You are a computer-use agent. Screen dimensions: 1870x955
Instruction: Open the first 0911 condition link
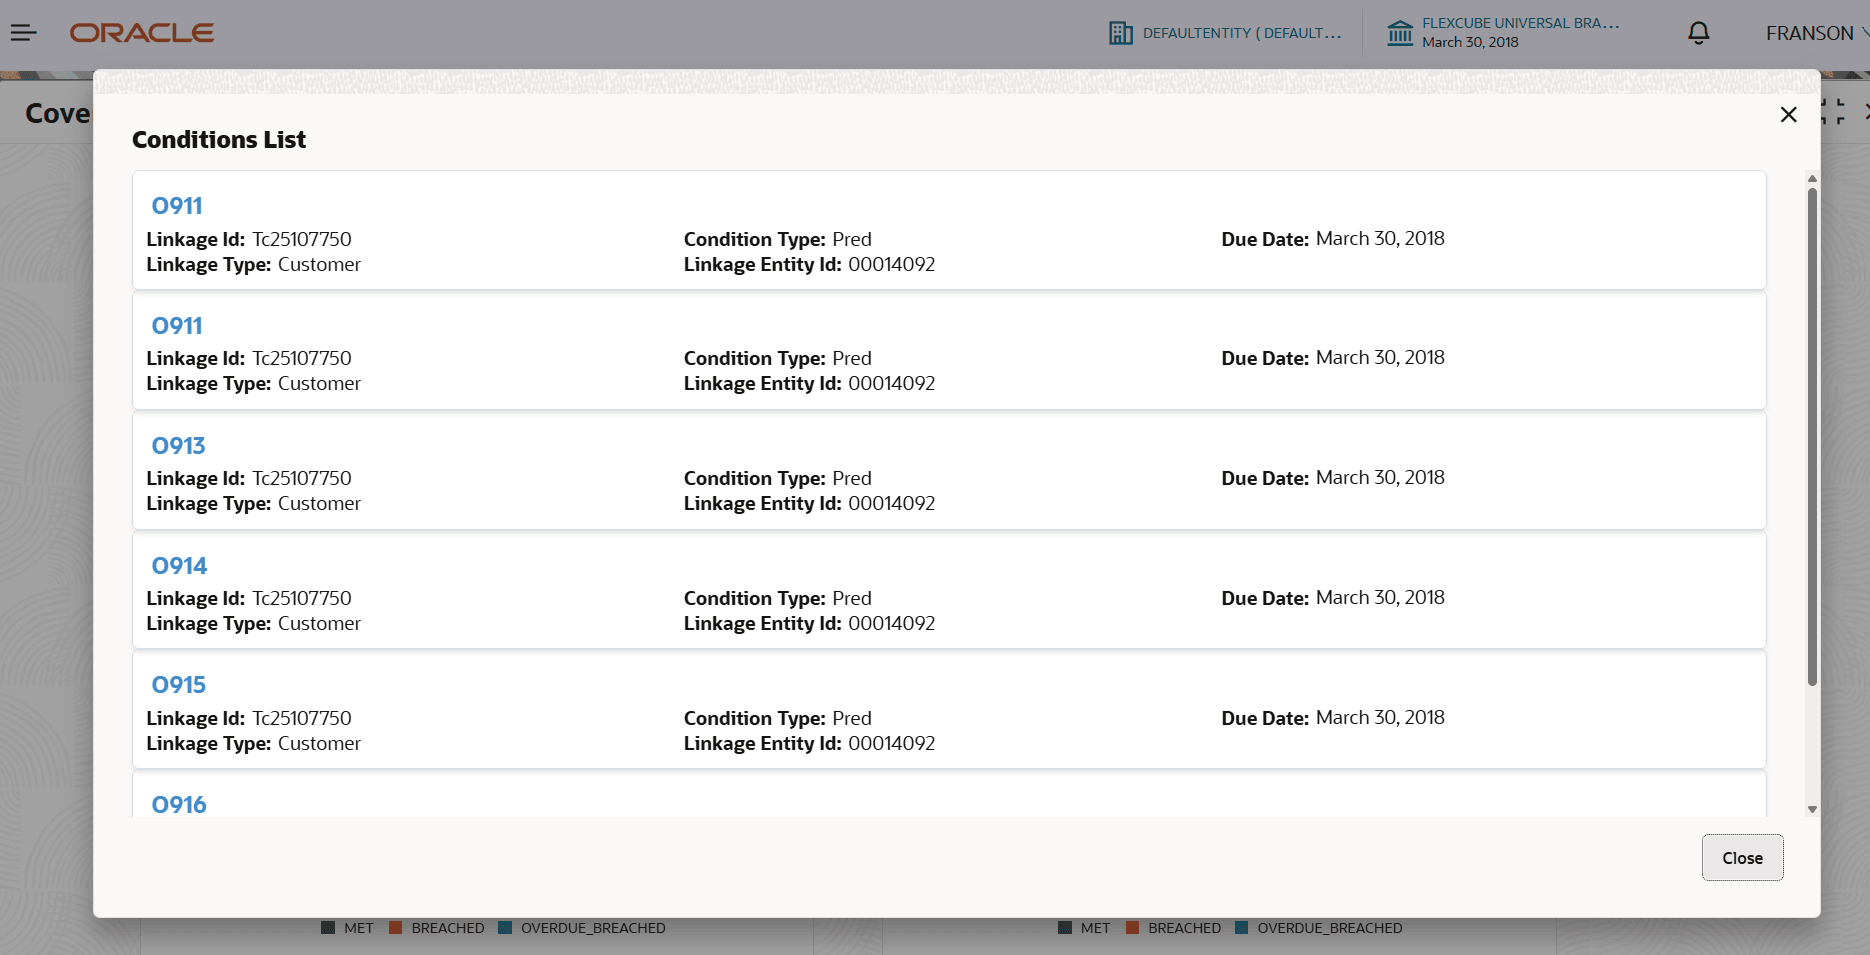click(x=177, y=206)
